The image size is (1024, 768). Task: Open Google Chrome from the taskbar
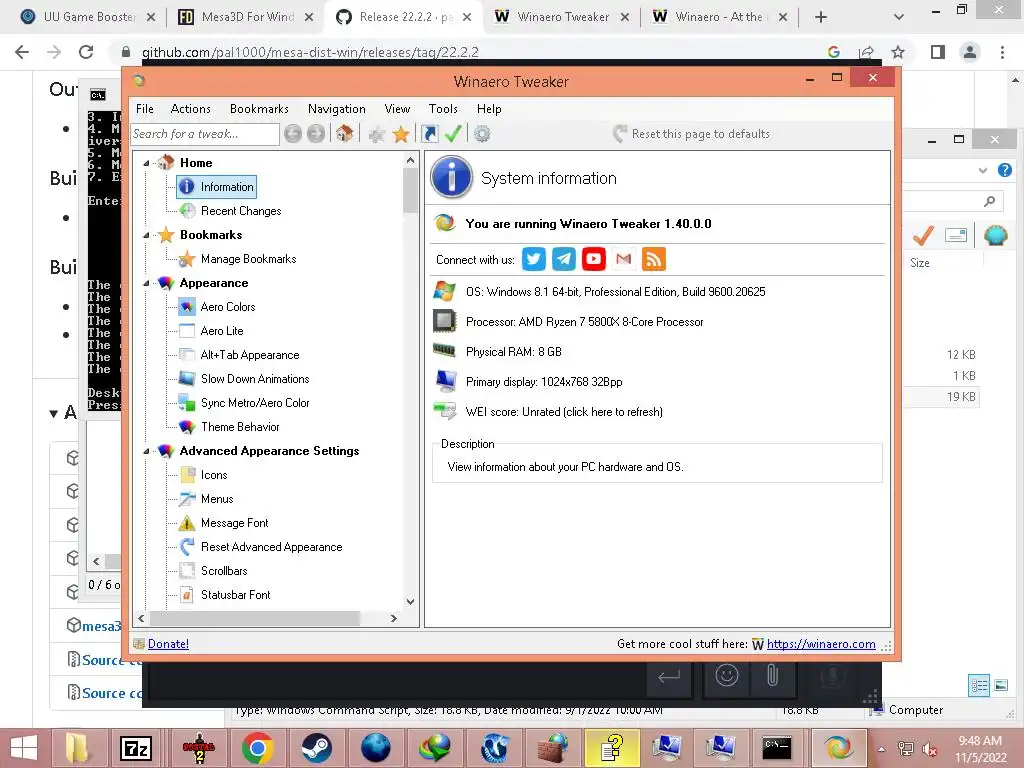point(257,748)
